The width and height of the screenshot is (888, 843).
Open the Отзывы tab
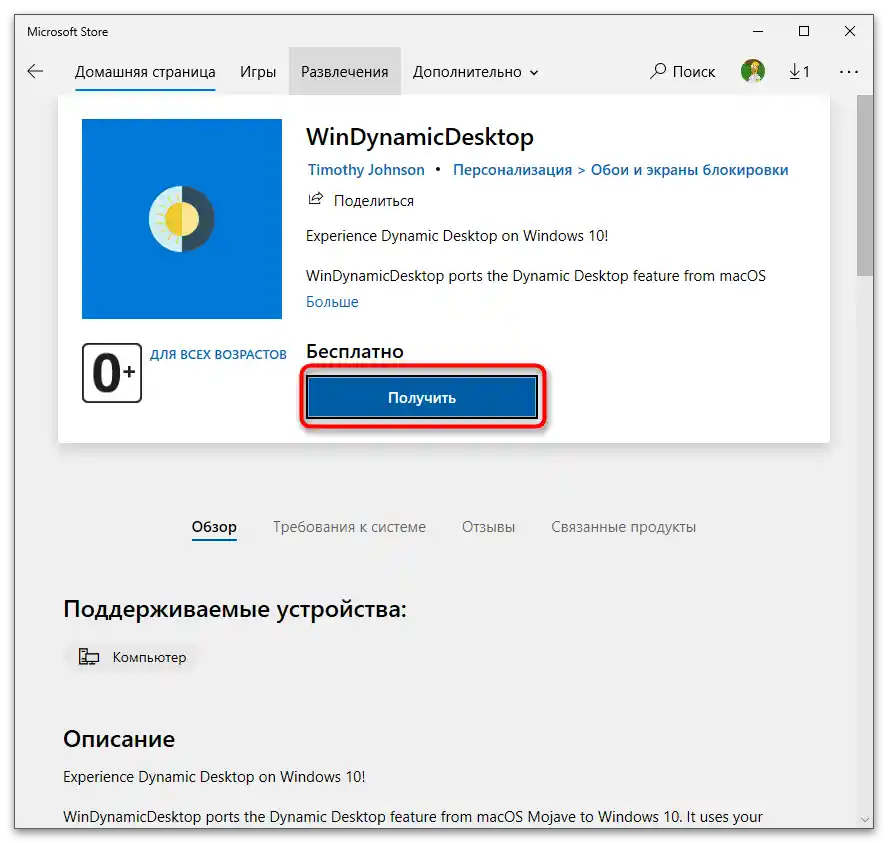click(x=488, y=527)
